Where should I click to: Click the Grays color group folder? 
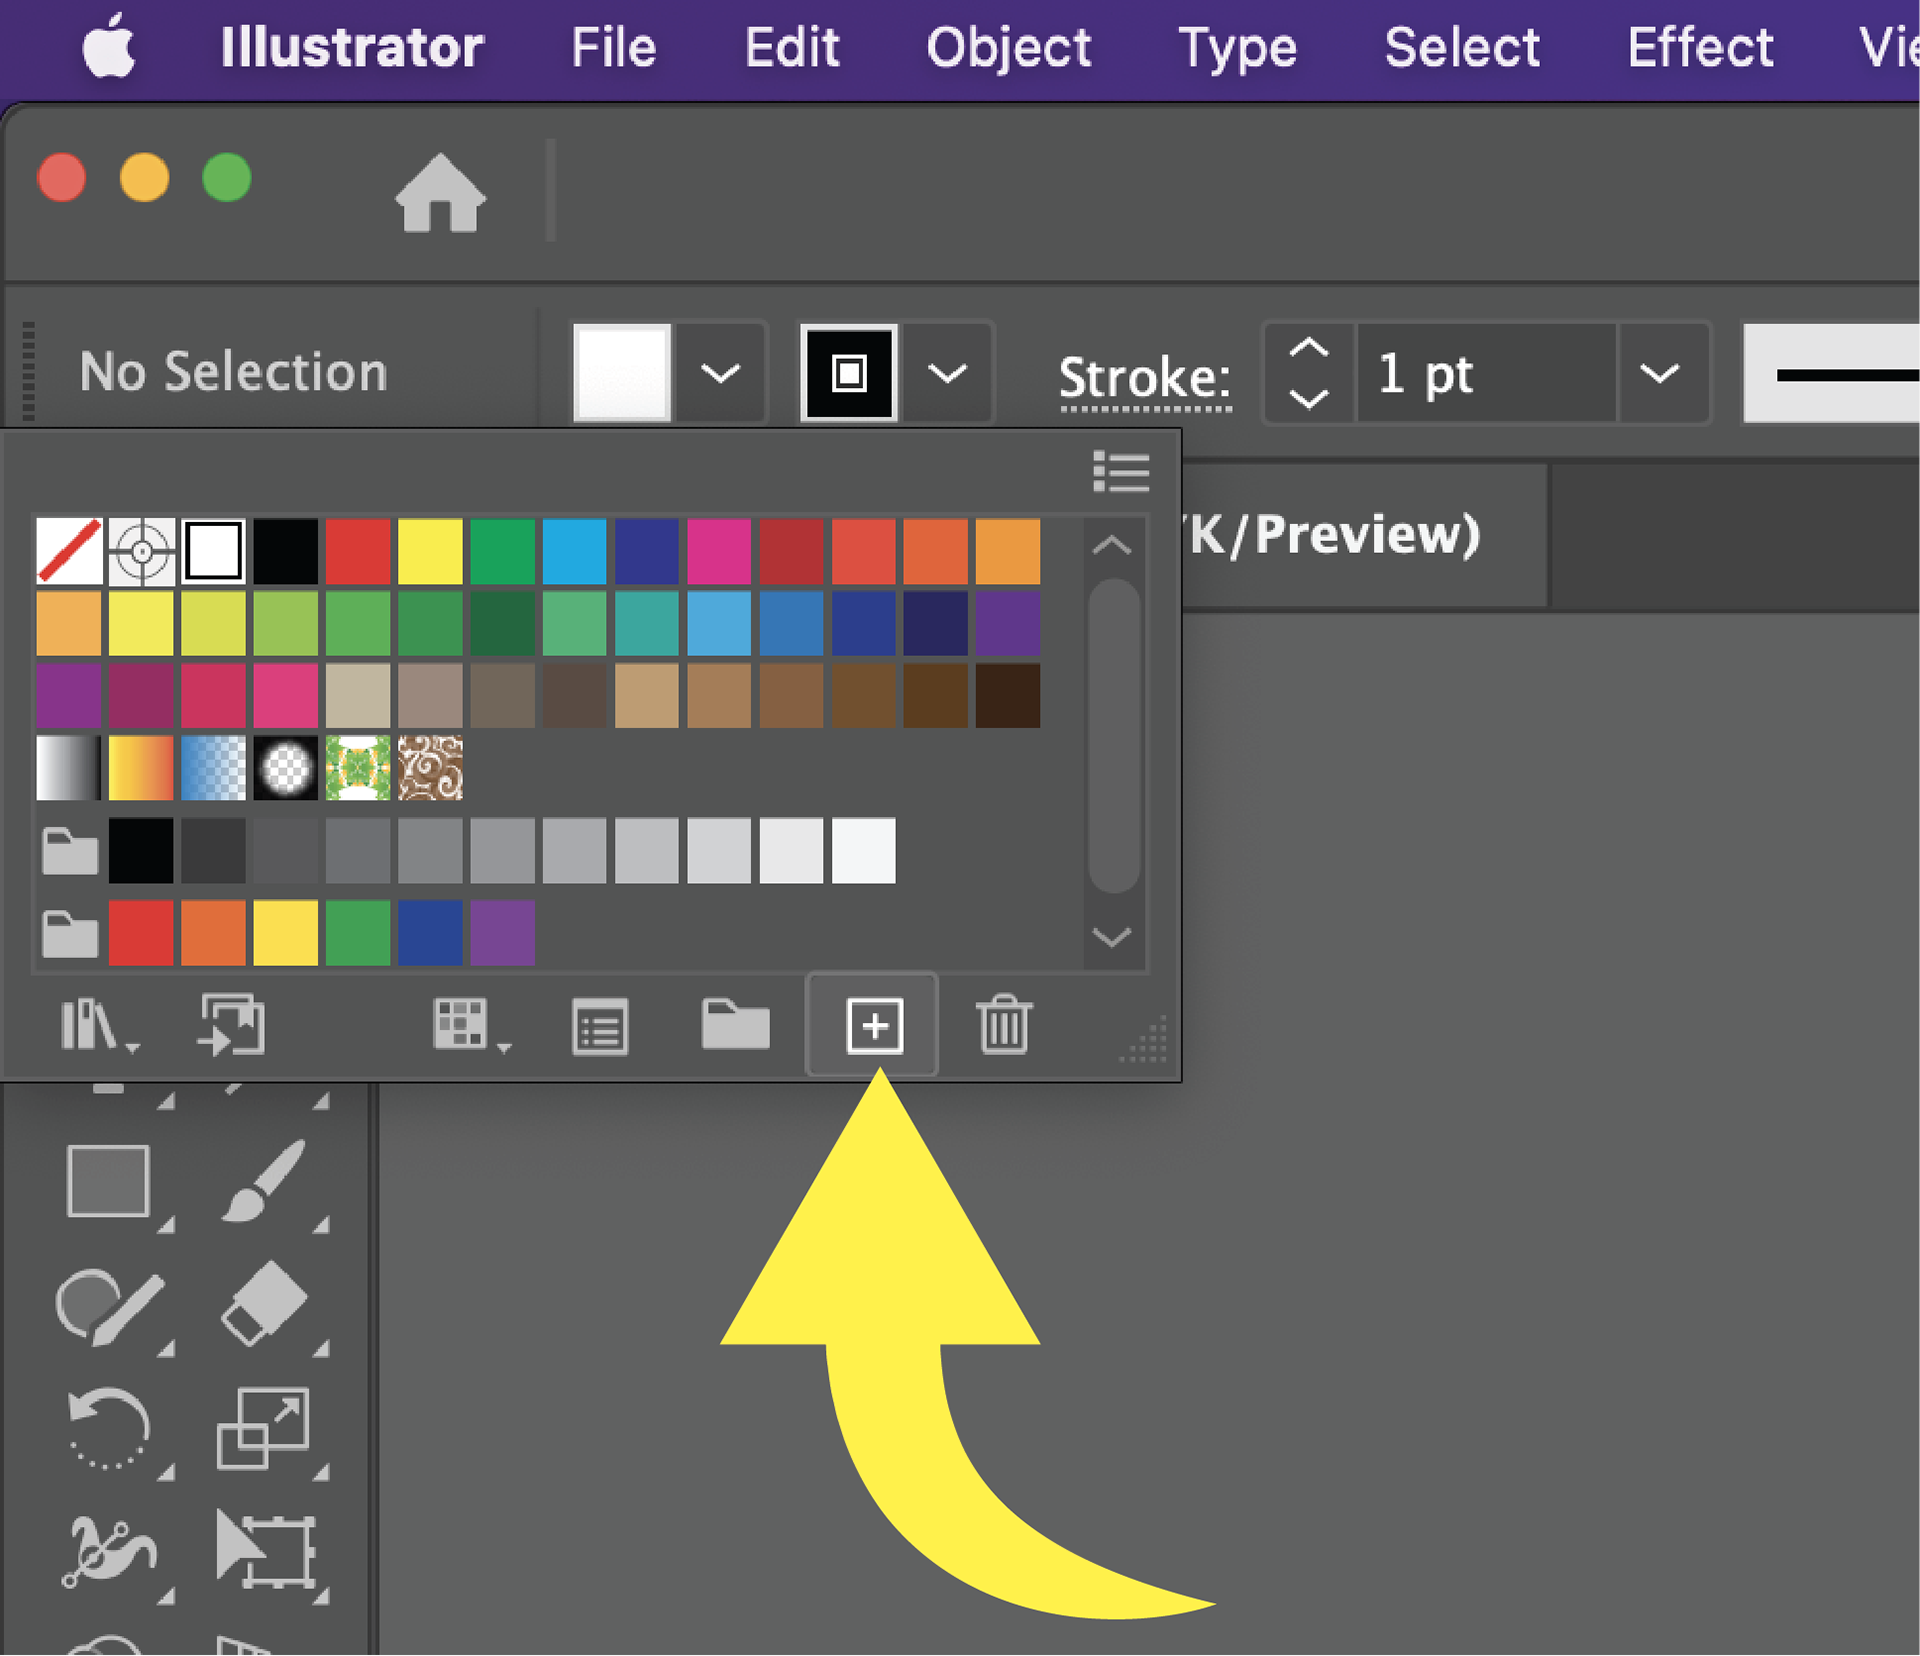[70, 851]
